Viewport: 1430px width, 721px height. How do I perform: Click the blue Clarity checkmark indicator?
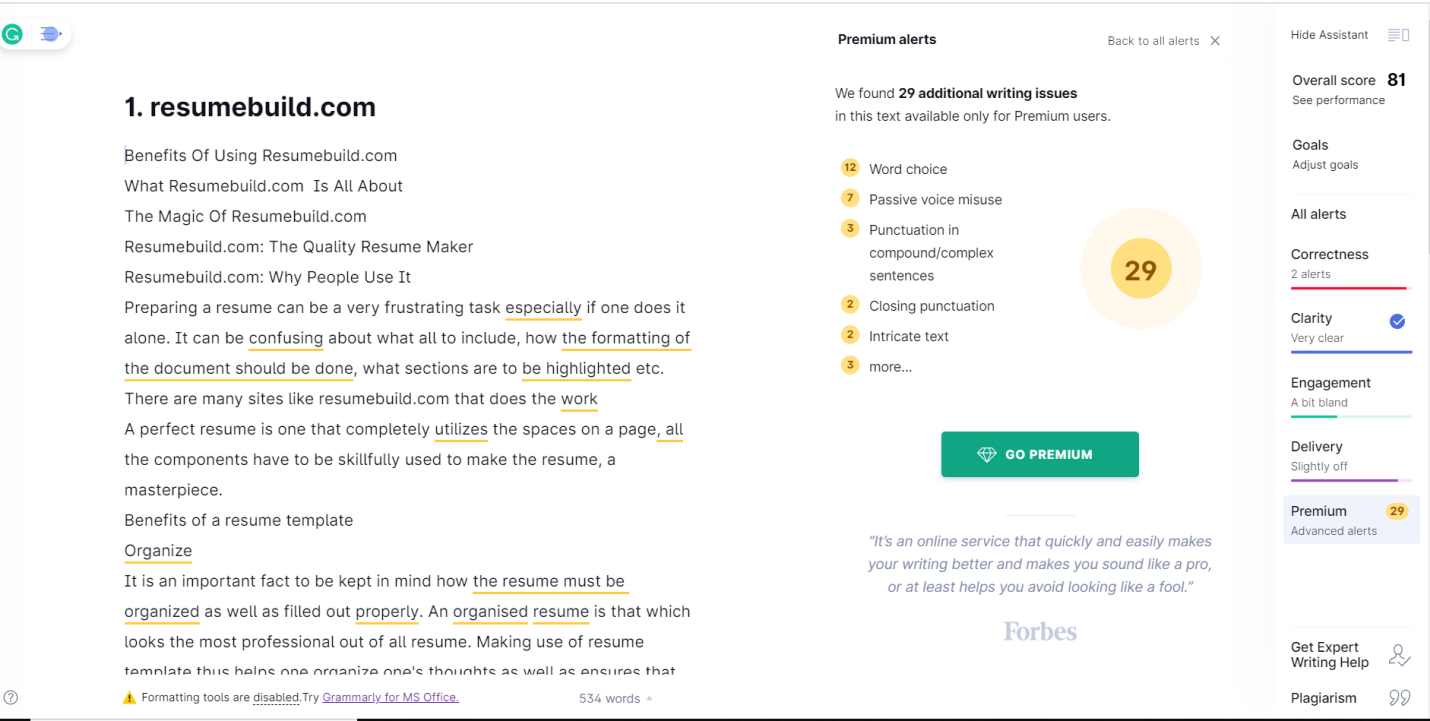[x=1398, y=321]
